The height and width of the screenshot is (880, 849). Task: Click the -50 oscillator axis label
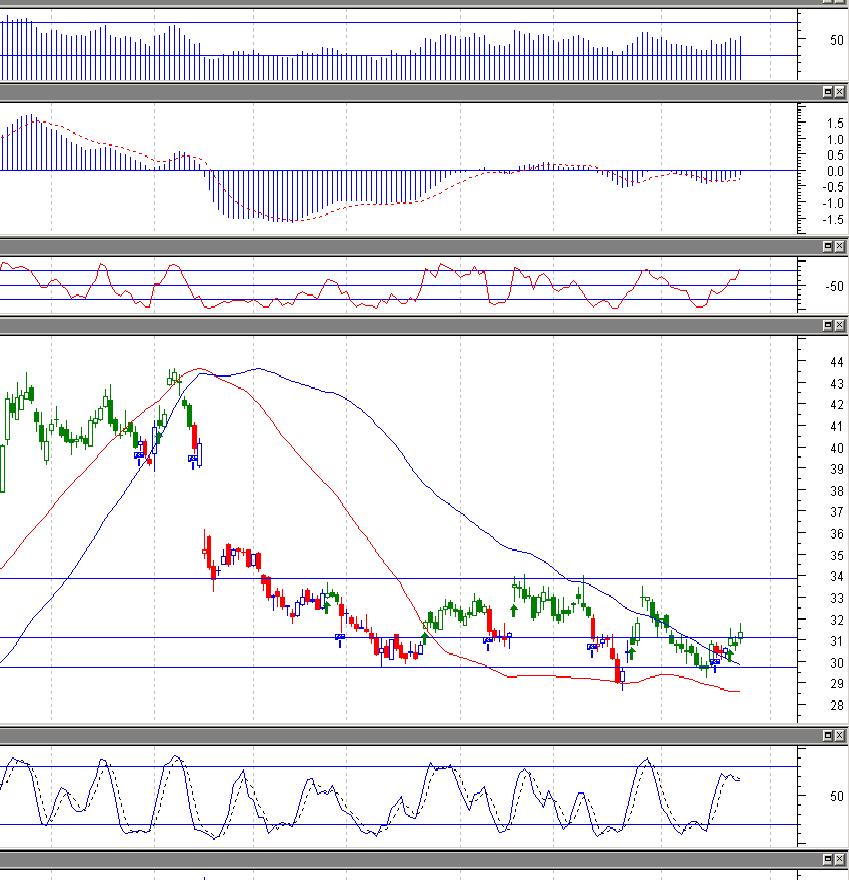point(834,286)
